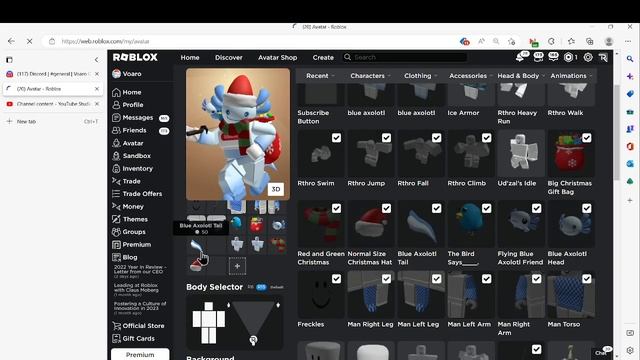The width and height of the screenshot is (640, 360).
Task: Uncheck Rthro Jump animation
Action: (x=387, y=138)
